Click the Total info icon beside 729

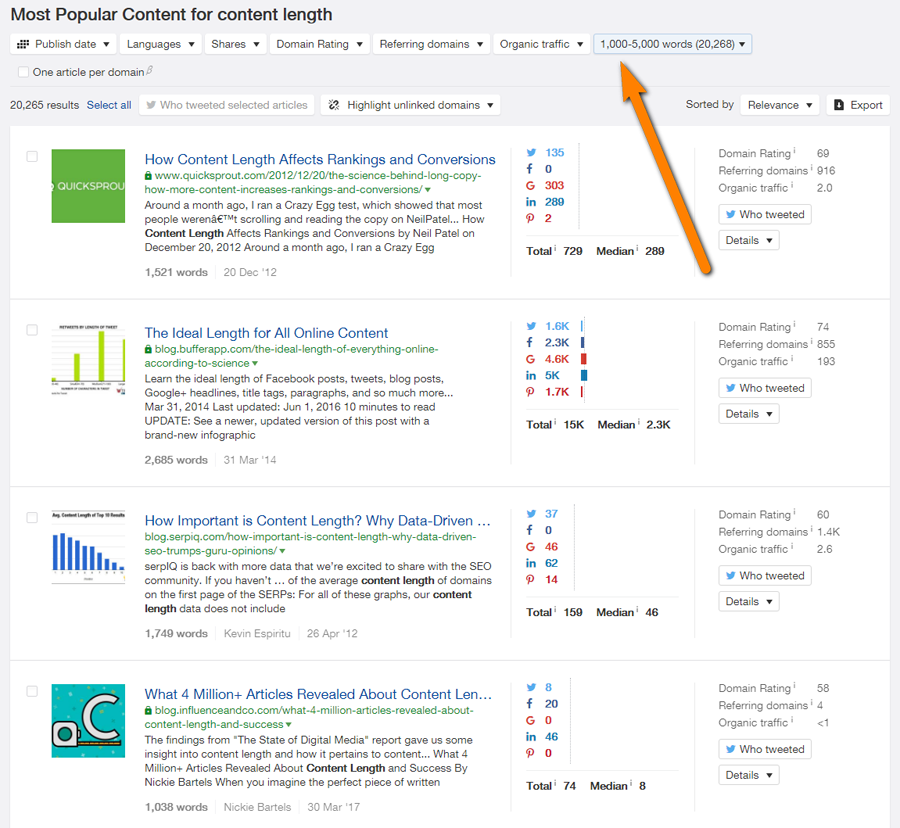tap(555, 248)
